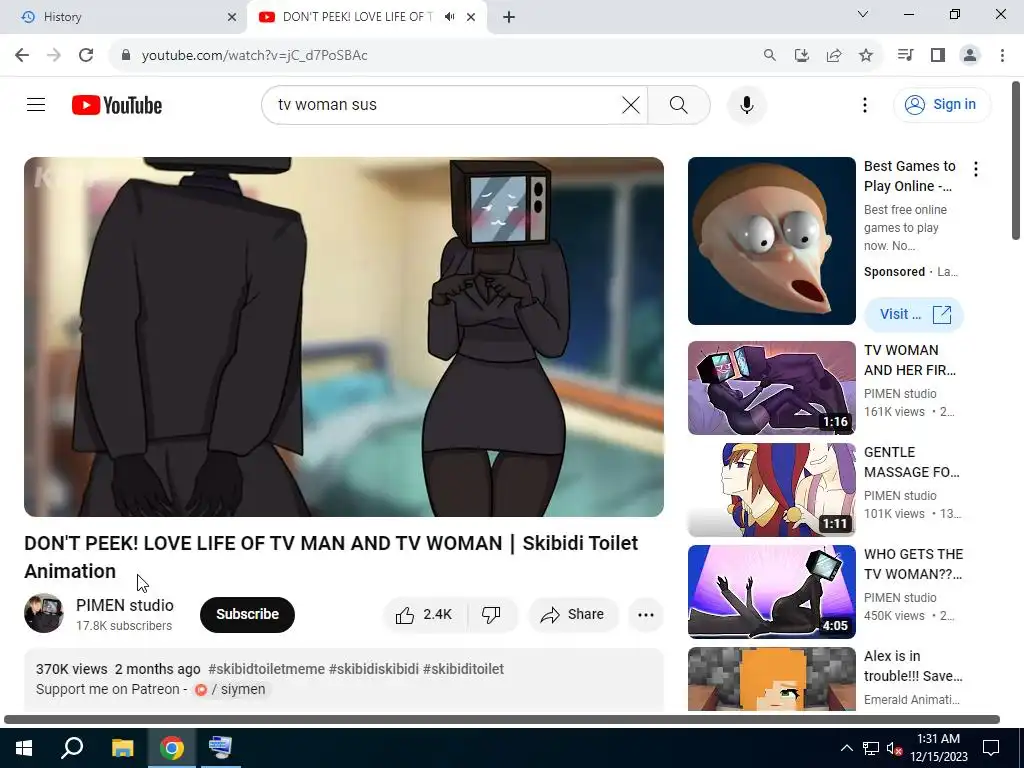Go back with the browser back arrow
The image size is (1024, 768).
point(22,55)
